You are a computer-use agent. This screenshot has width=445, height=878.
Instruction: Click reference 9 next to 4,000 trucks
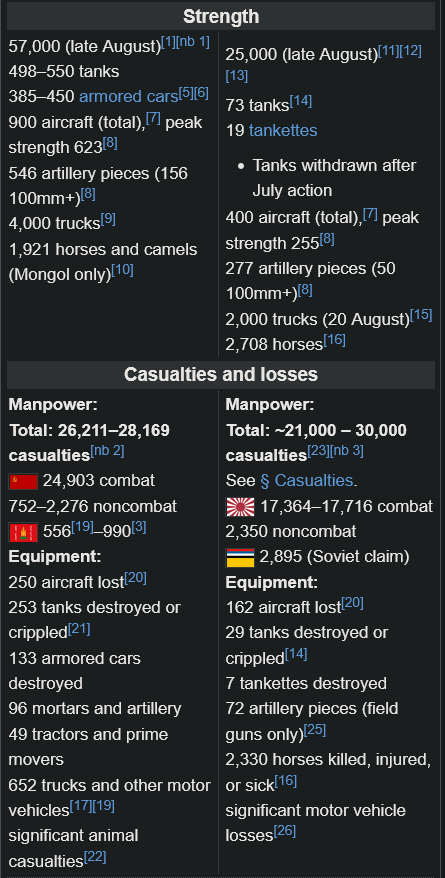coord(108,219)
